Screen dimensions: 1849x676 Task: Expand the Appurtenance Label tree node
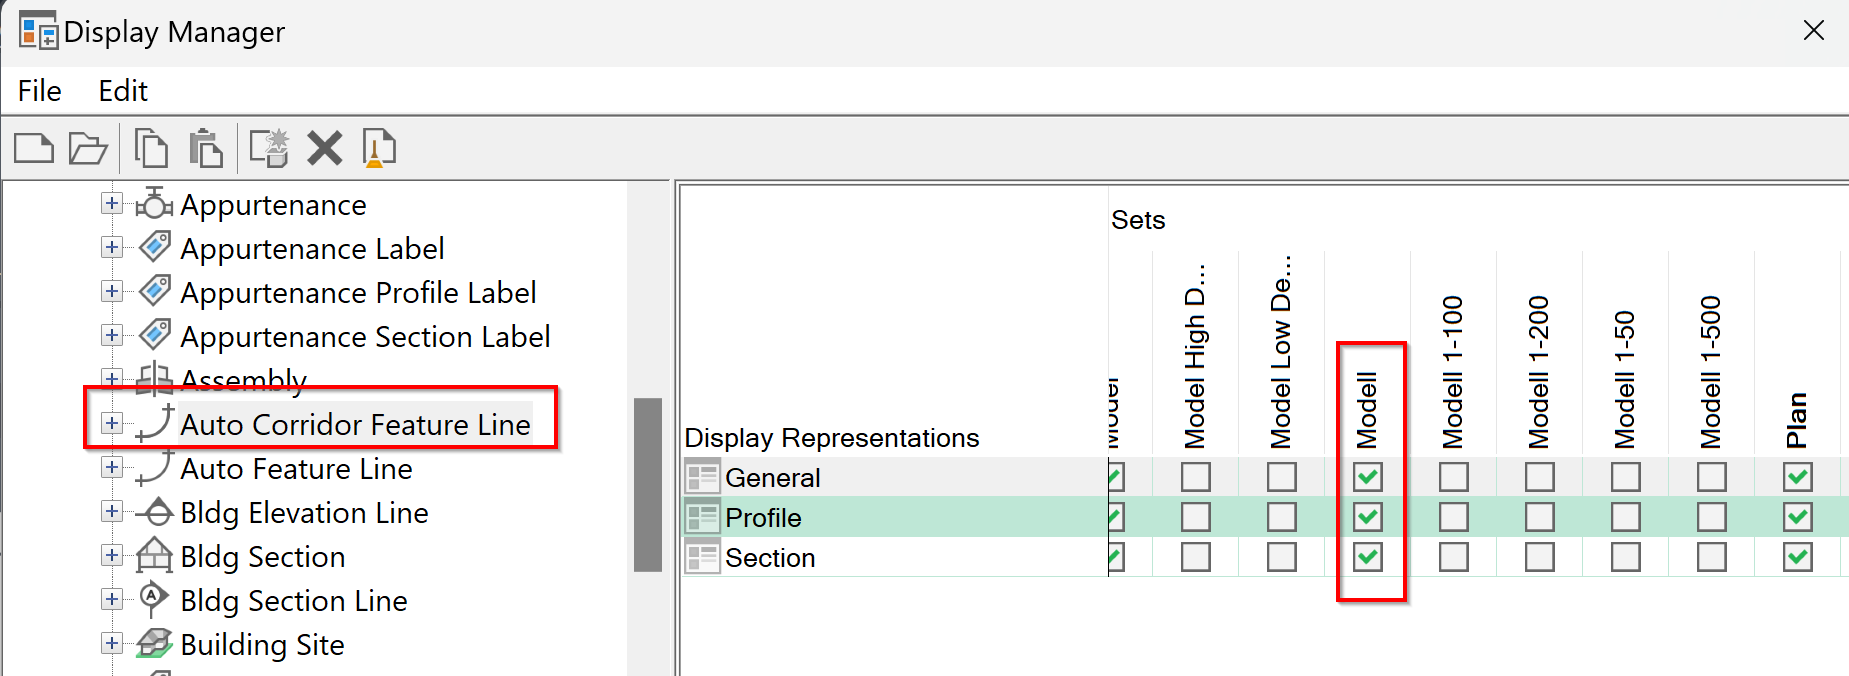[112, 247]
